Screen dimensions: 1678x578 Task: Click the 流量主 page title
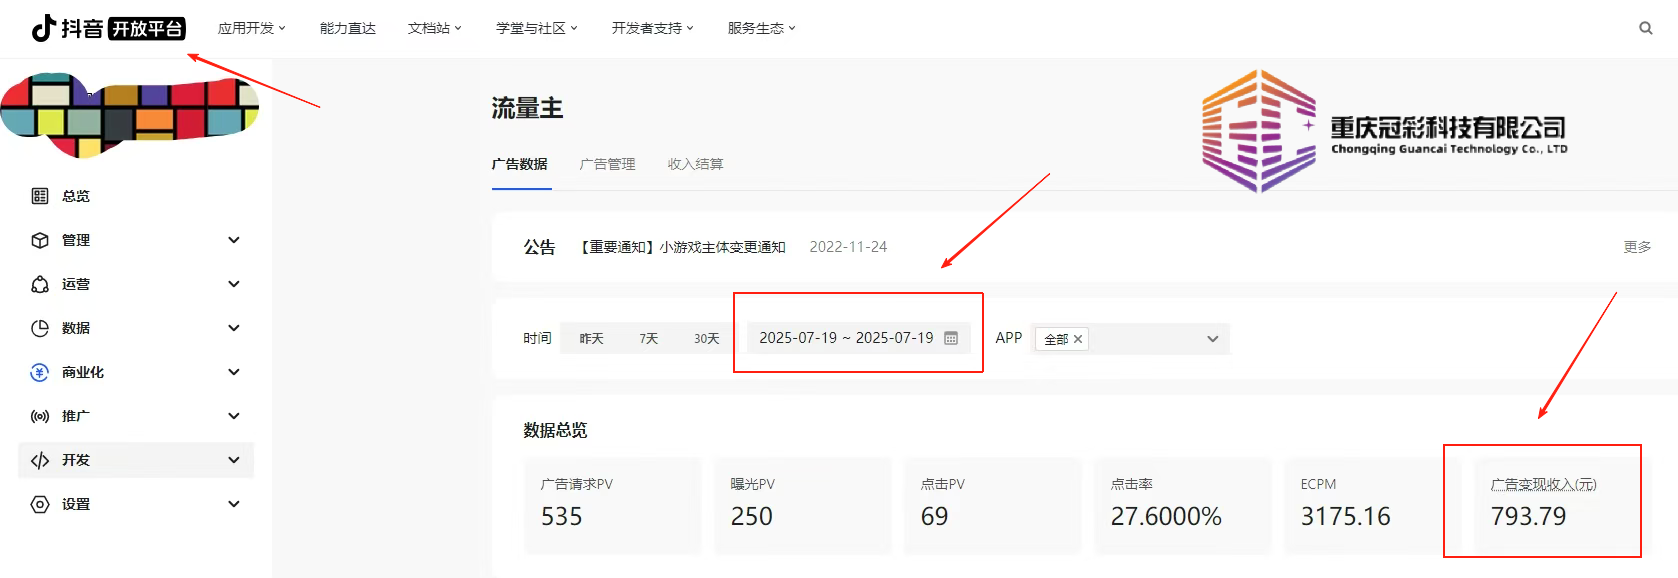tap(527, 108)
